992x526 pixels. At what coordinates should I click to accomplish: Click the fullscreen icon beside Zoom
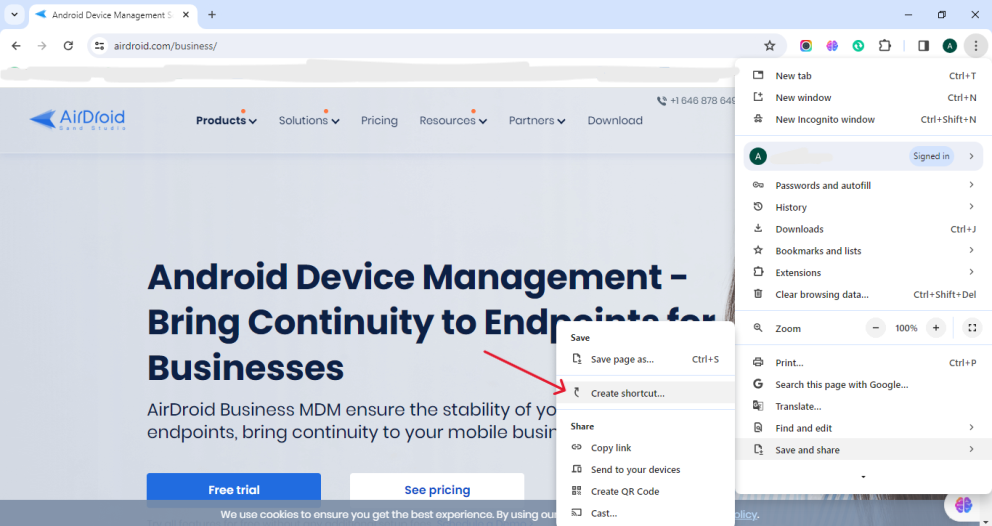(x=971, y=328)
